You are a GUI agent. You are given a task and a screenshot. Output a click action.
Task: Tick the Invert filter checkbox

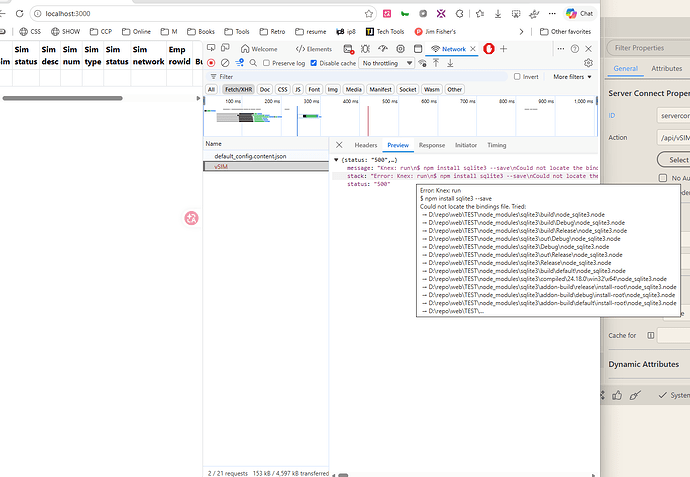(x=517, y=77)
